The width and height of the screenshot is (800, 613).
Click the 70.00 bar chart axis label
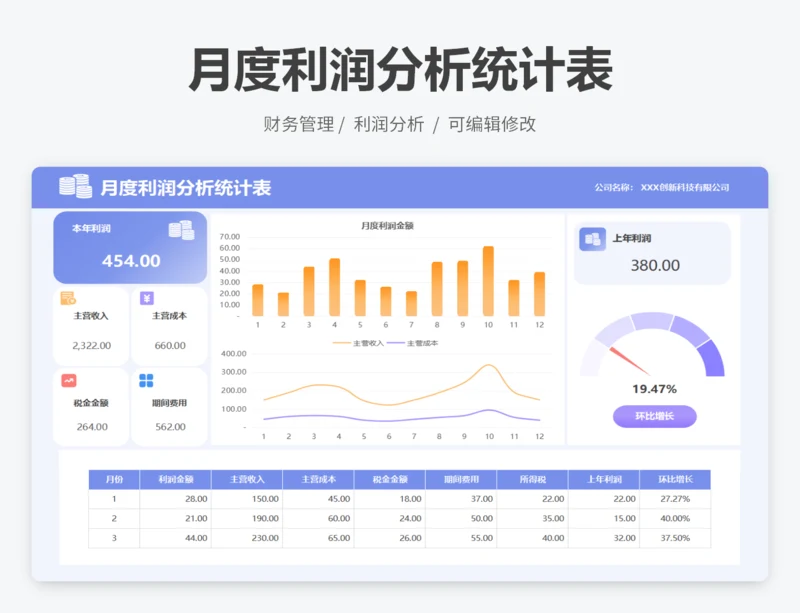(230, 236)
